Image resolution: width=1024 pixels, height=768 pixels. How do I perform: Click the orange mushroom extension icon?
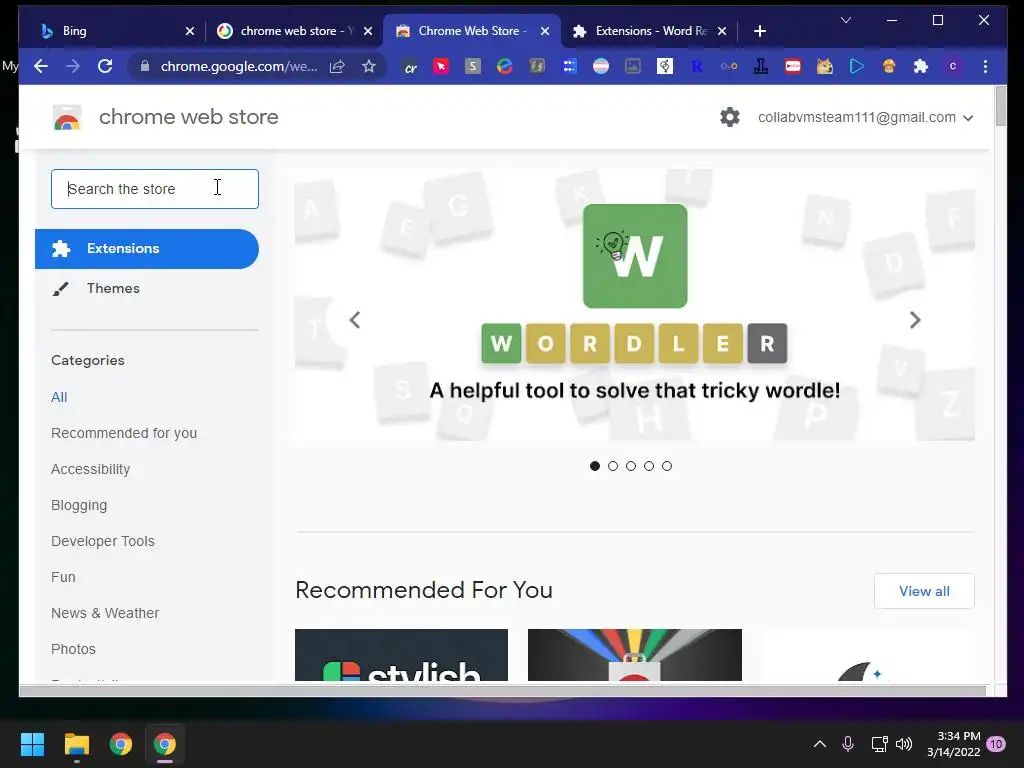889,66
